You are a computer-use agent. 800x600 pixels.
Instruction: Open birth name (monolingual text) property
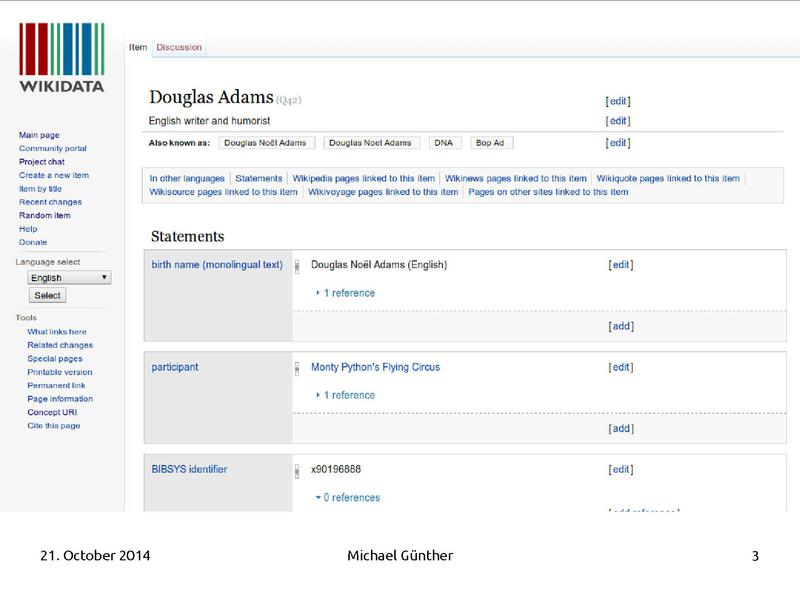(217, 265)
